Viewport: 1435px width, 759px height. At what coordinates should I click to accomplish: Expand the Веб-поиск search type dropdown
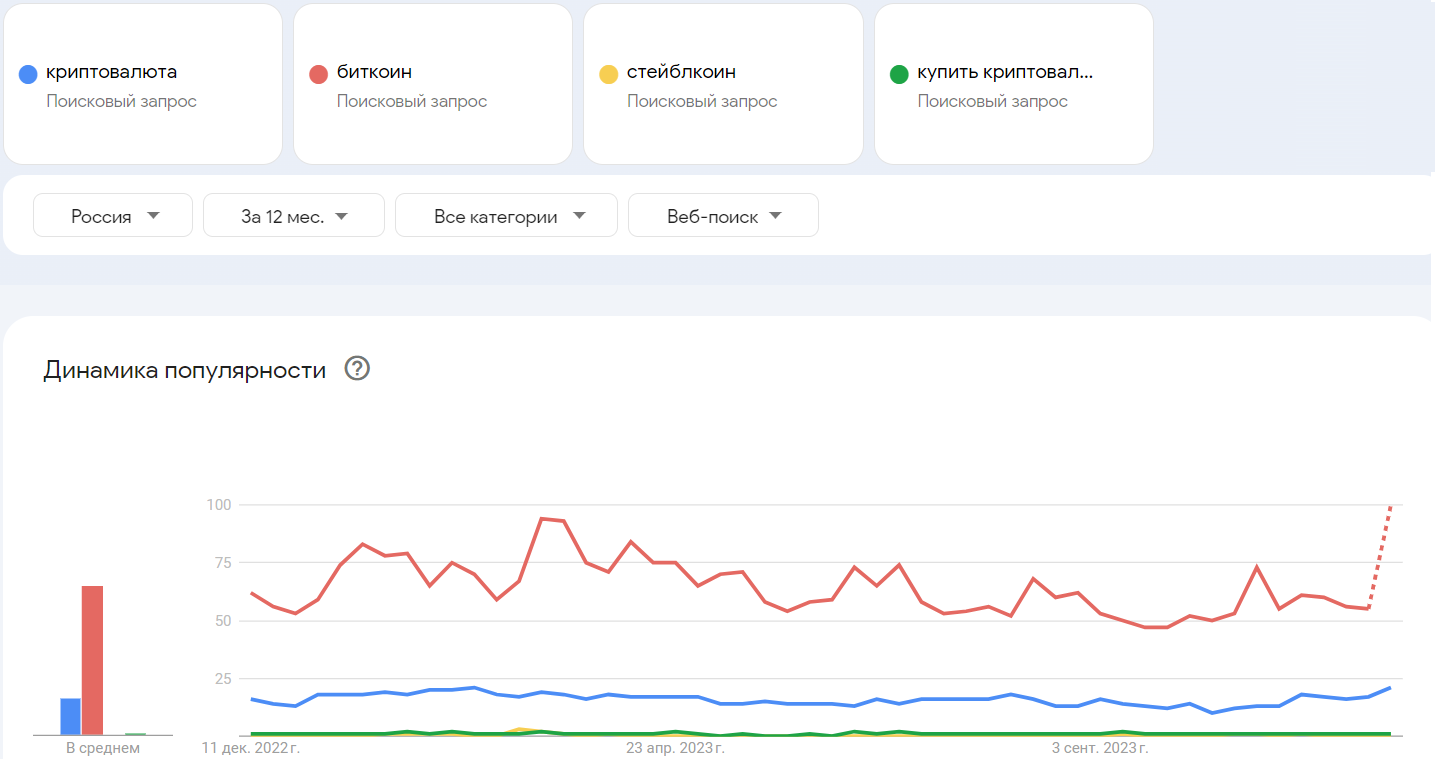click(723, 216)
